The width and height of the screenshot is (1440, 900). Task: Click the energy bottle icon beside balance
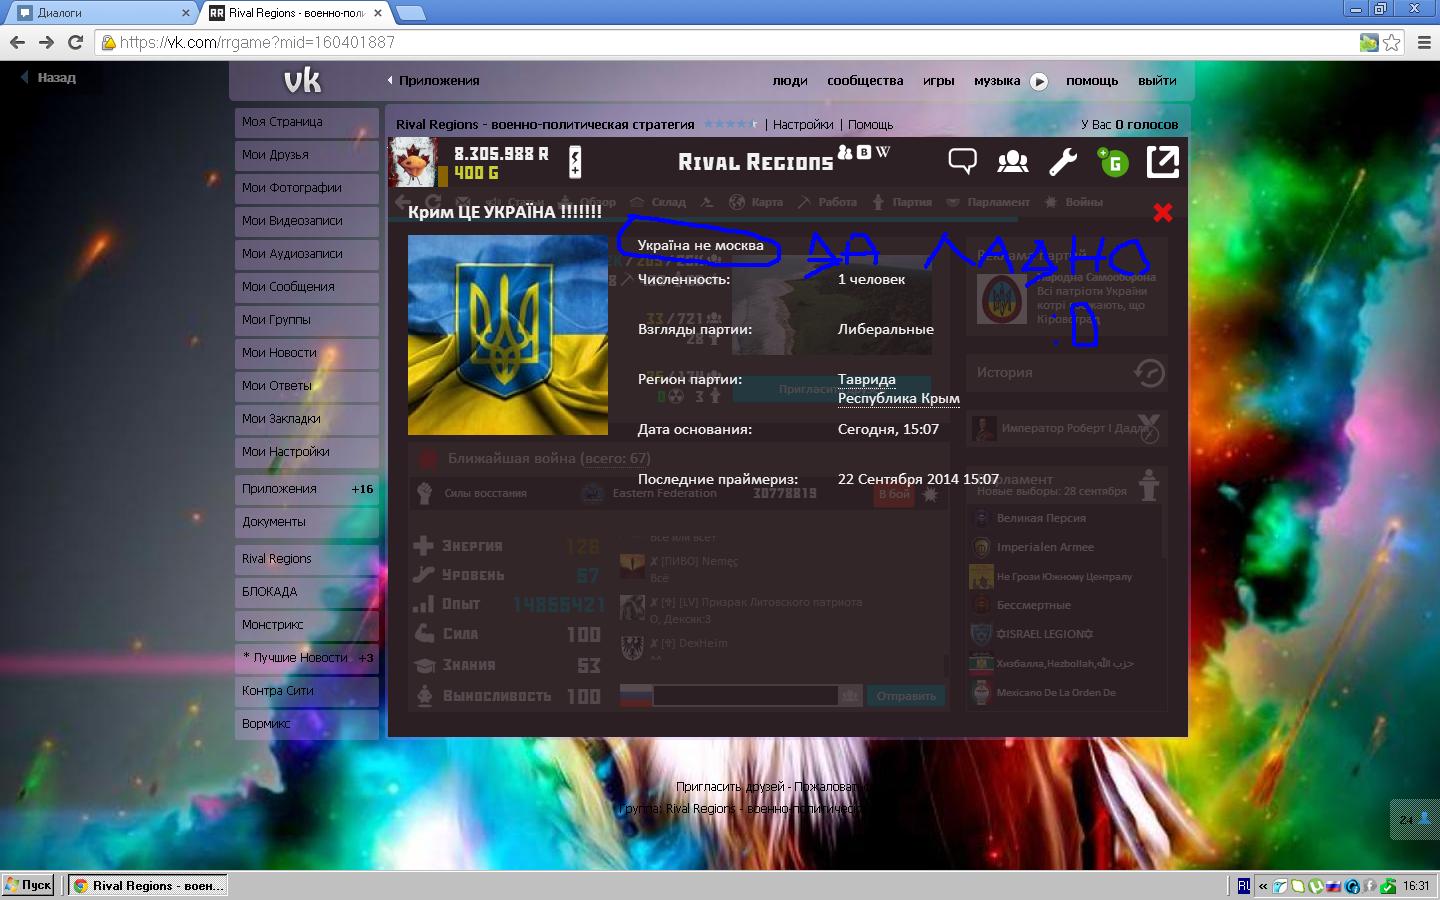(x=575, y=162)
